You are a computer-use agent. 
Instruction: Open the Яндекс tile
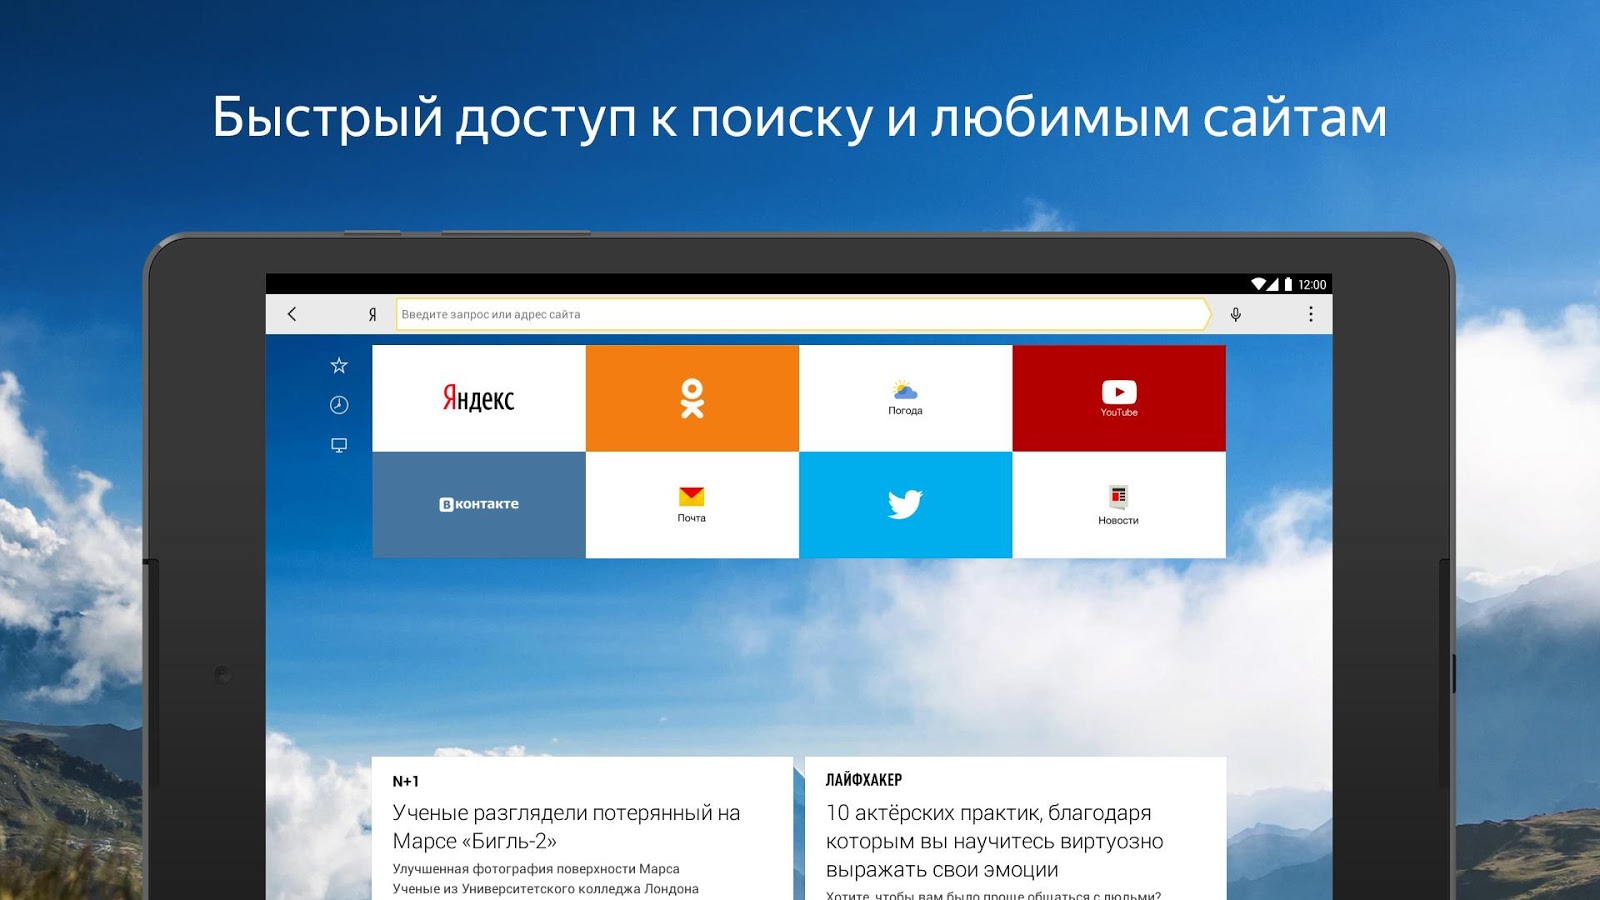(x=479, y=398)
